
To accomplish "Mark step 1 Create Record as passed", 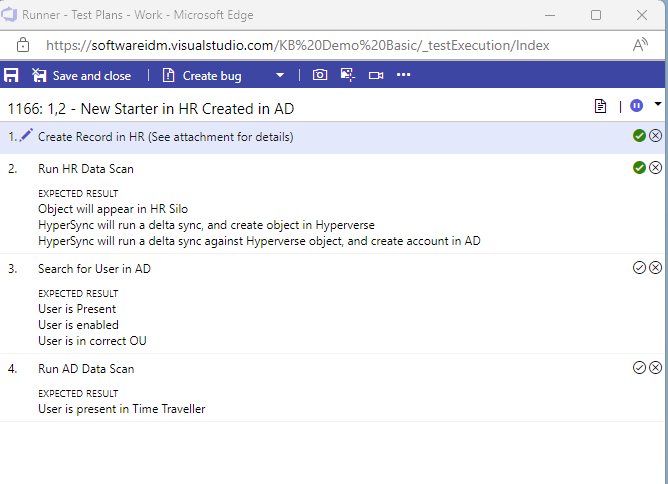I will pos(639,136).
